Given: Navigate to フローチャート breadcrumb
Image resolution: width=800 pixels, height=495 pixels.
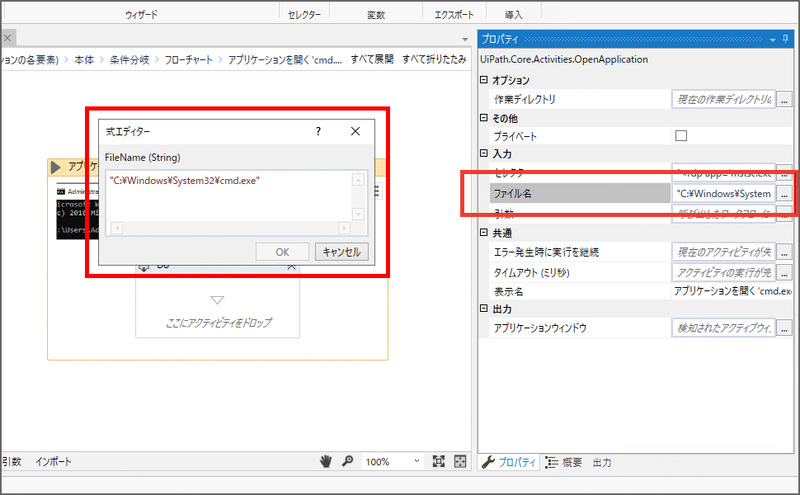Looking at the screenshot, I should coord(188,60).
